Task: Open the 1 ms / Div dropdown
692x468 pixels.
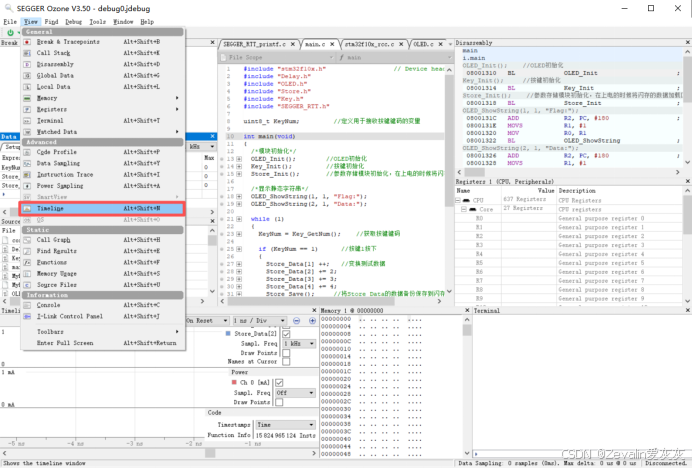Action: click(x=260, y=321)
